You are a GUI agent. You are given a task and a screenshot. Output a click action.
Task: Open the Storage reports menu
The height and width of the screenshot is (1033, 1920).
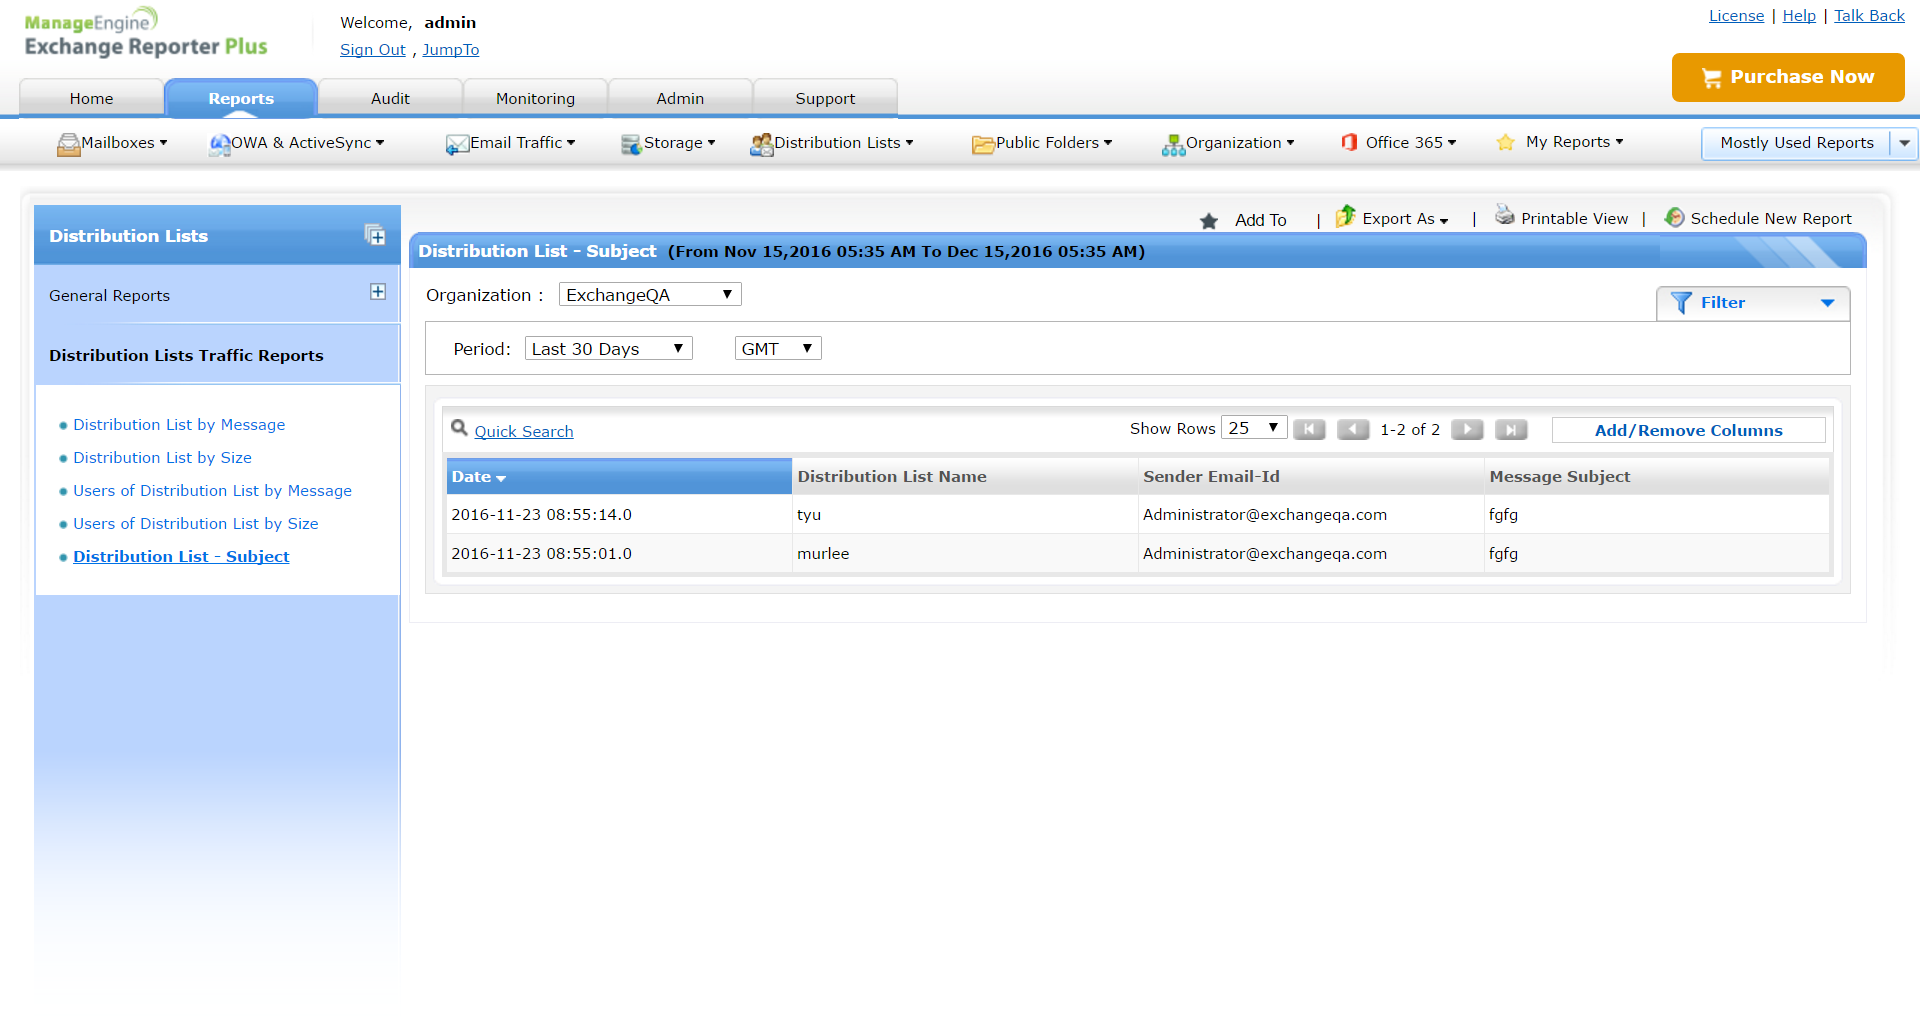[680, 143]
